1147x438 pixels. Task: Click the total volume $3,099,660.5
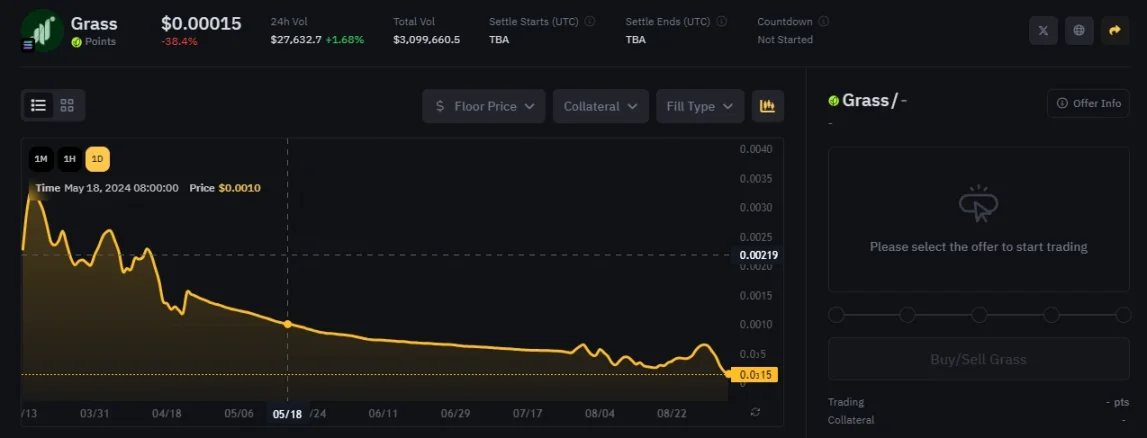pos(426,39)
